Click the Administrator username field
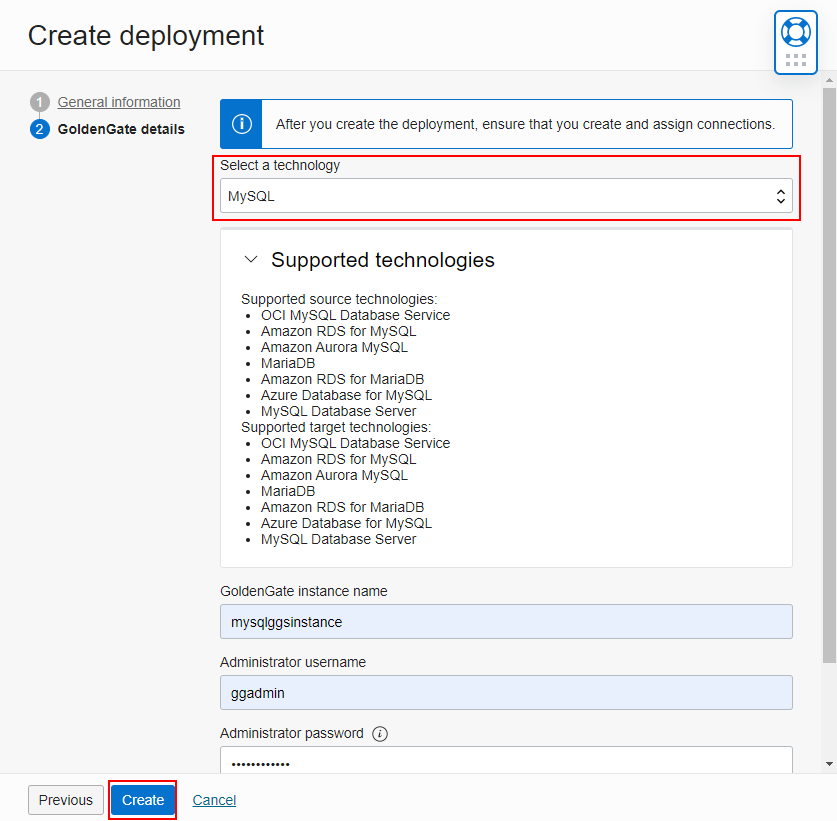The height and width of the screenshot is (821, 837). coord(505,692)
